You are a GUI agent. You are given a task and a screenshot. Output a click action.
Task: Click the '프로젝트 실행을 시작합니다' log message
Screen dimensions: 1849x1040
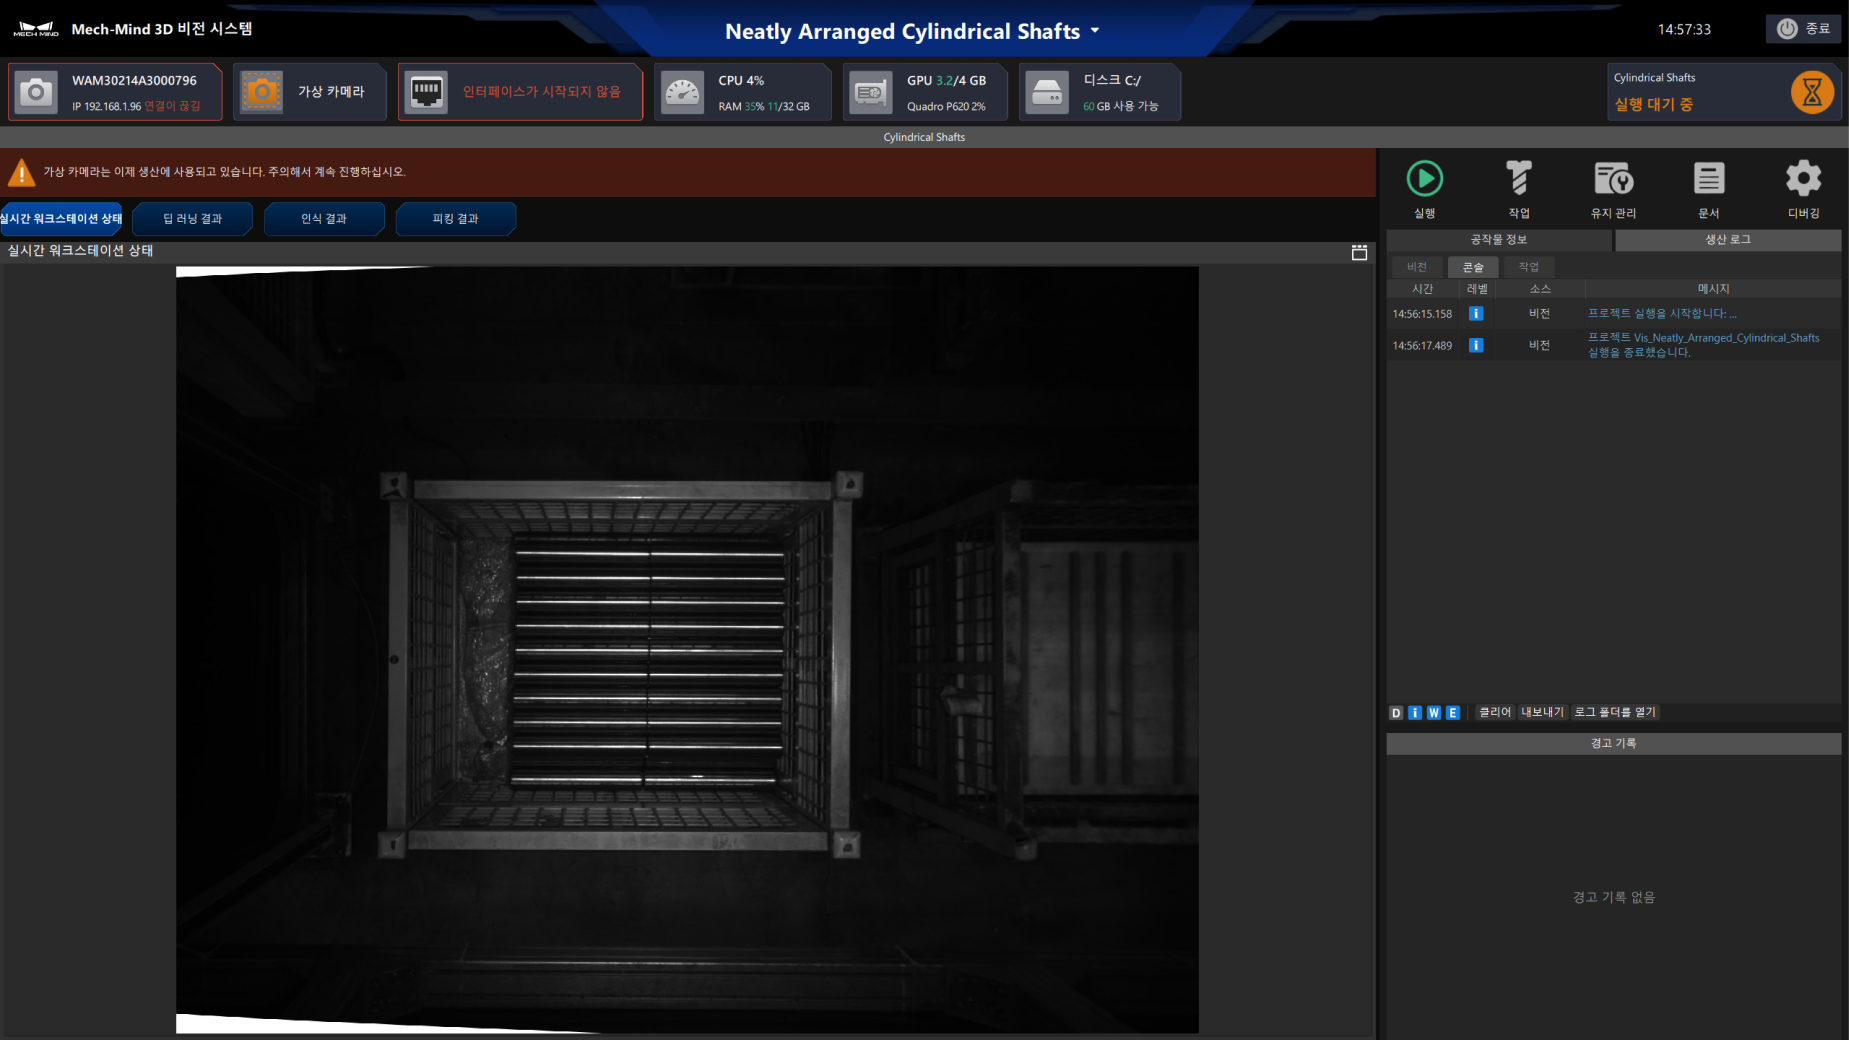coord(1662,314)
